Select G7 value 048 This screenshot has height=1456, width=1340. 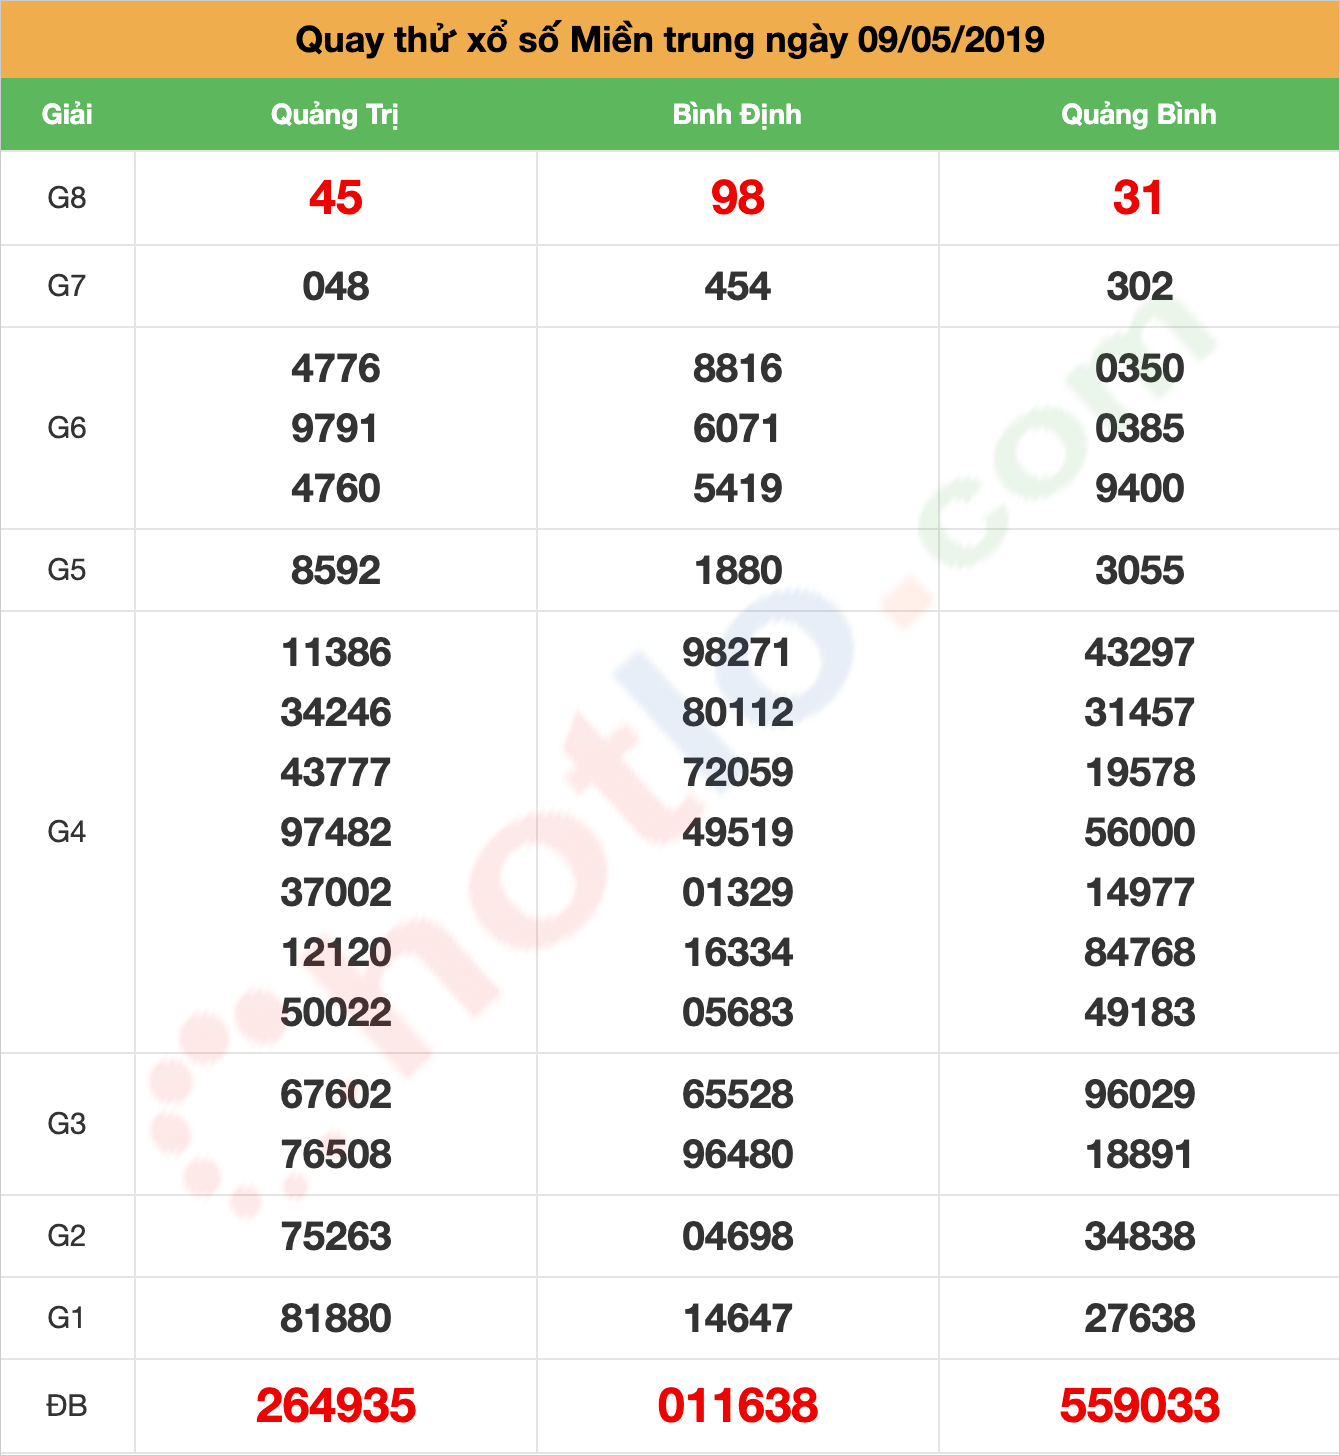(x=336, y=287)
